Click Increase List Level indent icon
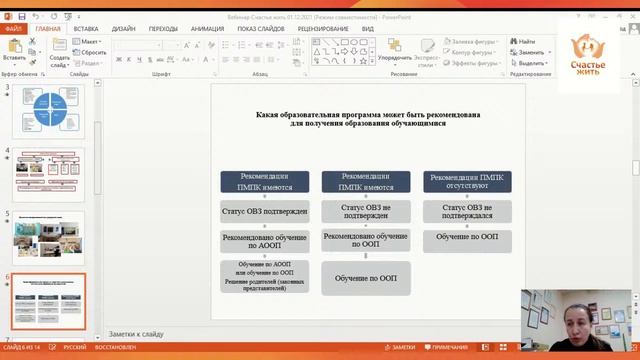Image resolution: width=640 pixels, height=360 pixels. (269, 45)
